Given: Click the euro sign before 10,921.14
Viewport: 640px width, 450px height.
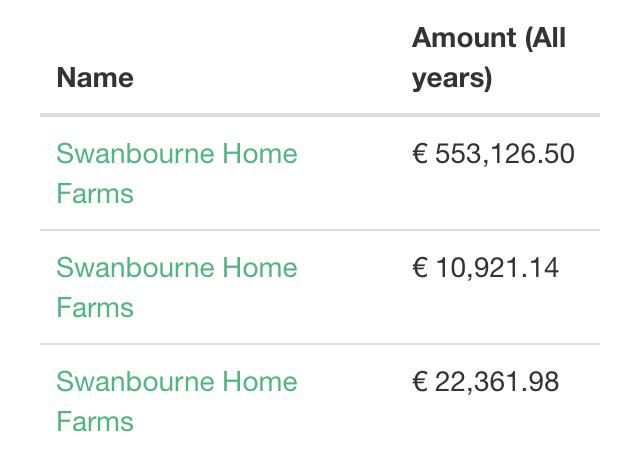Looking at the screenshot, I should click(x=420, y=268).
